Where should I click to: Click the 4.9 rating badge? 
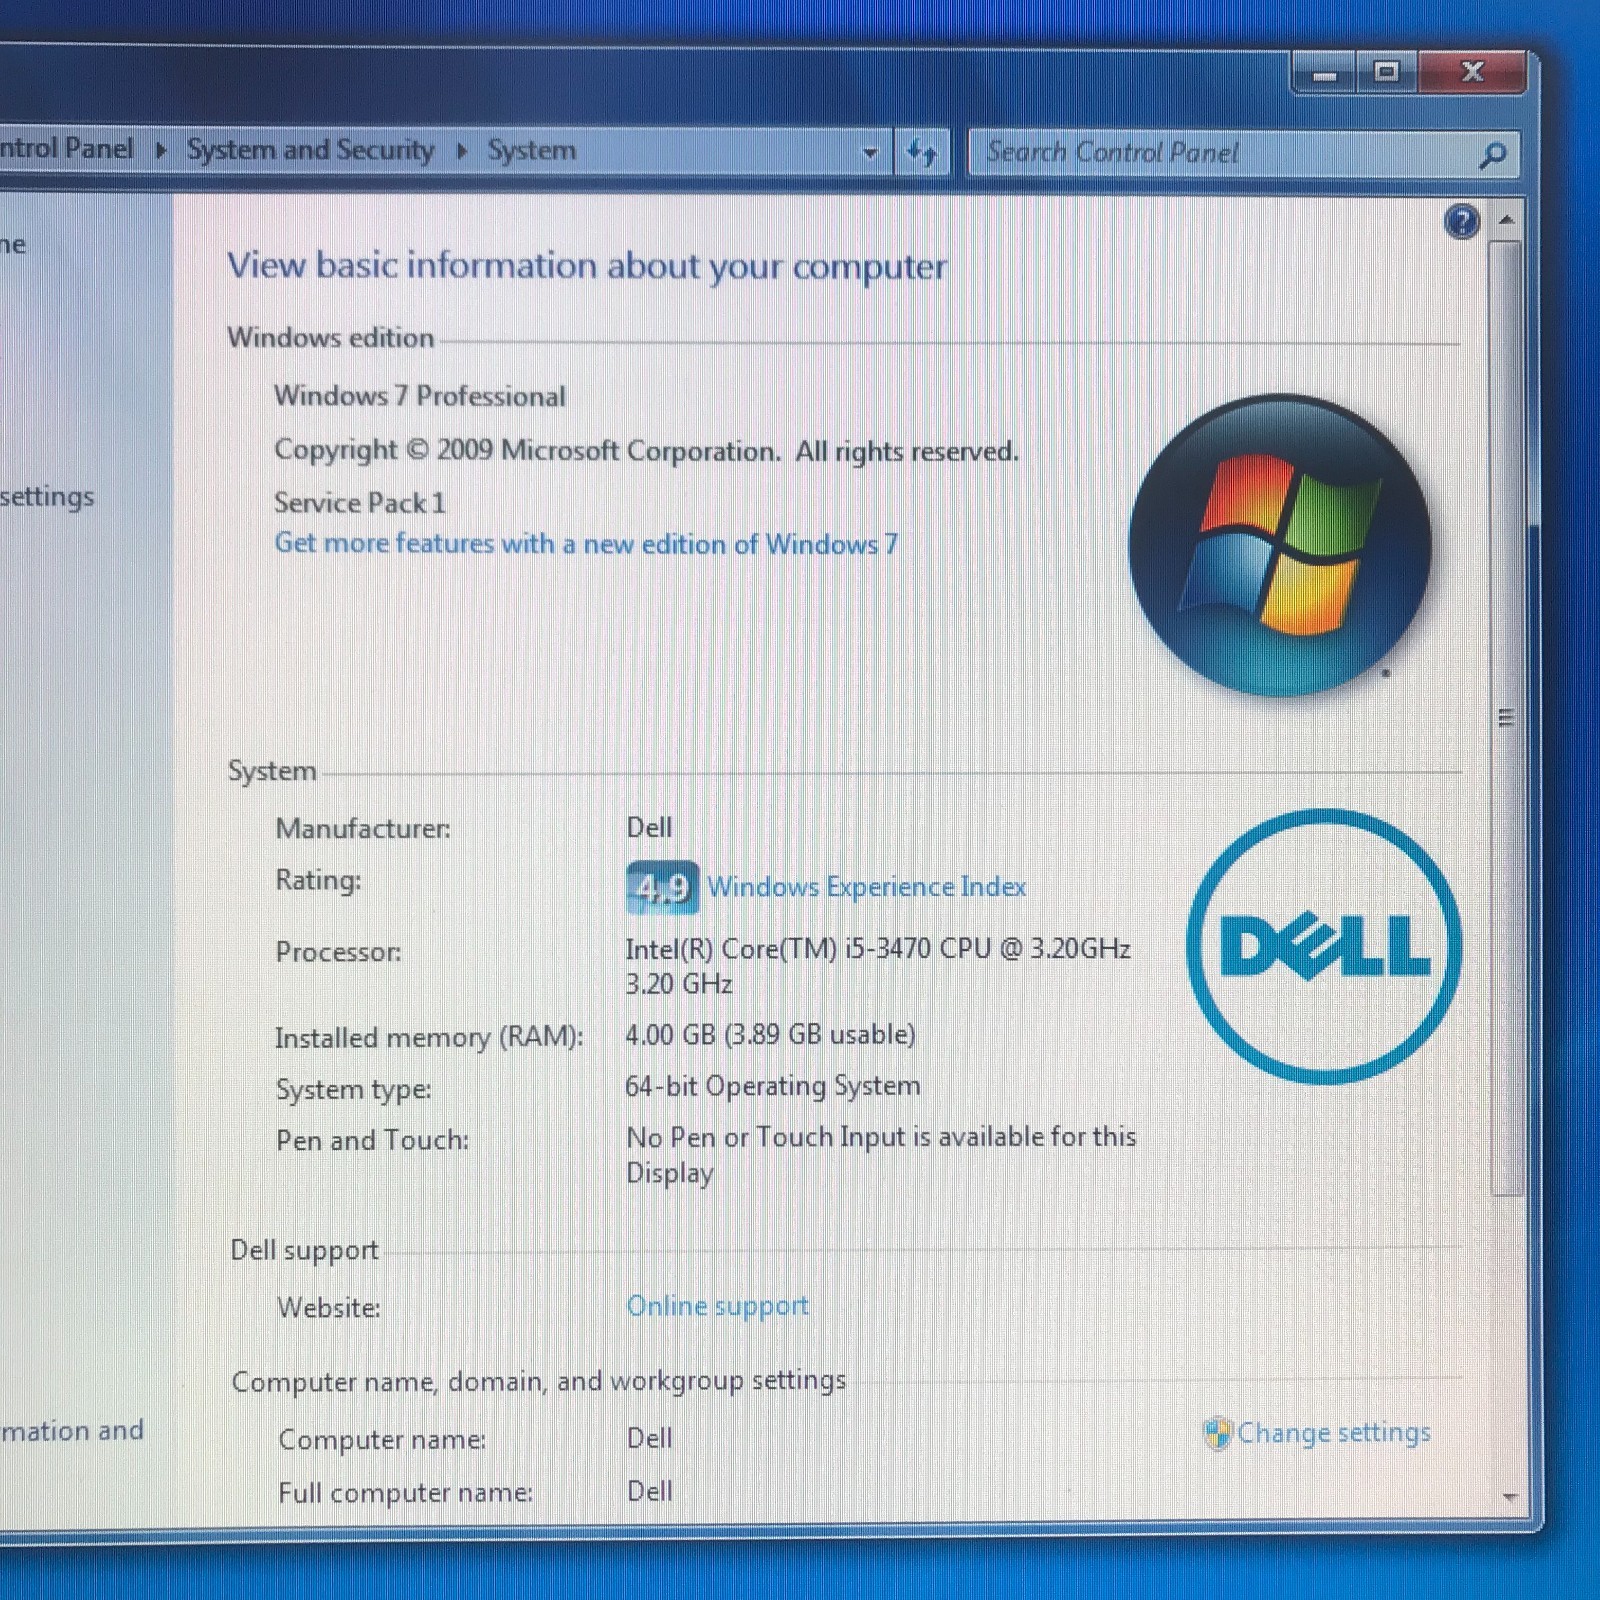coord(662,887)
